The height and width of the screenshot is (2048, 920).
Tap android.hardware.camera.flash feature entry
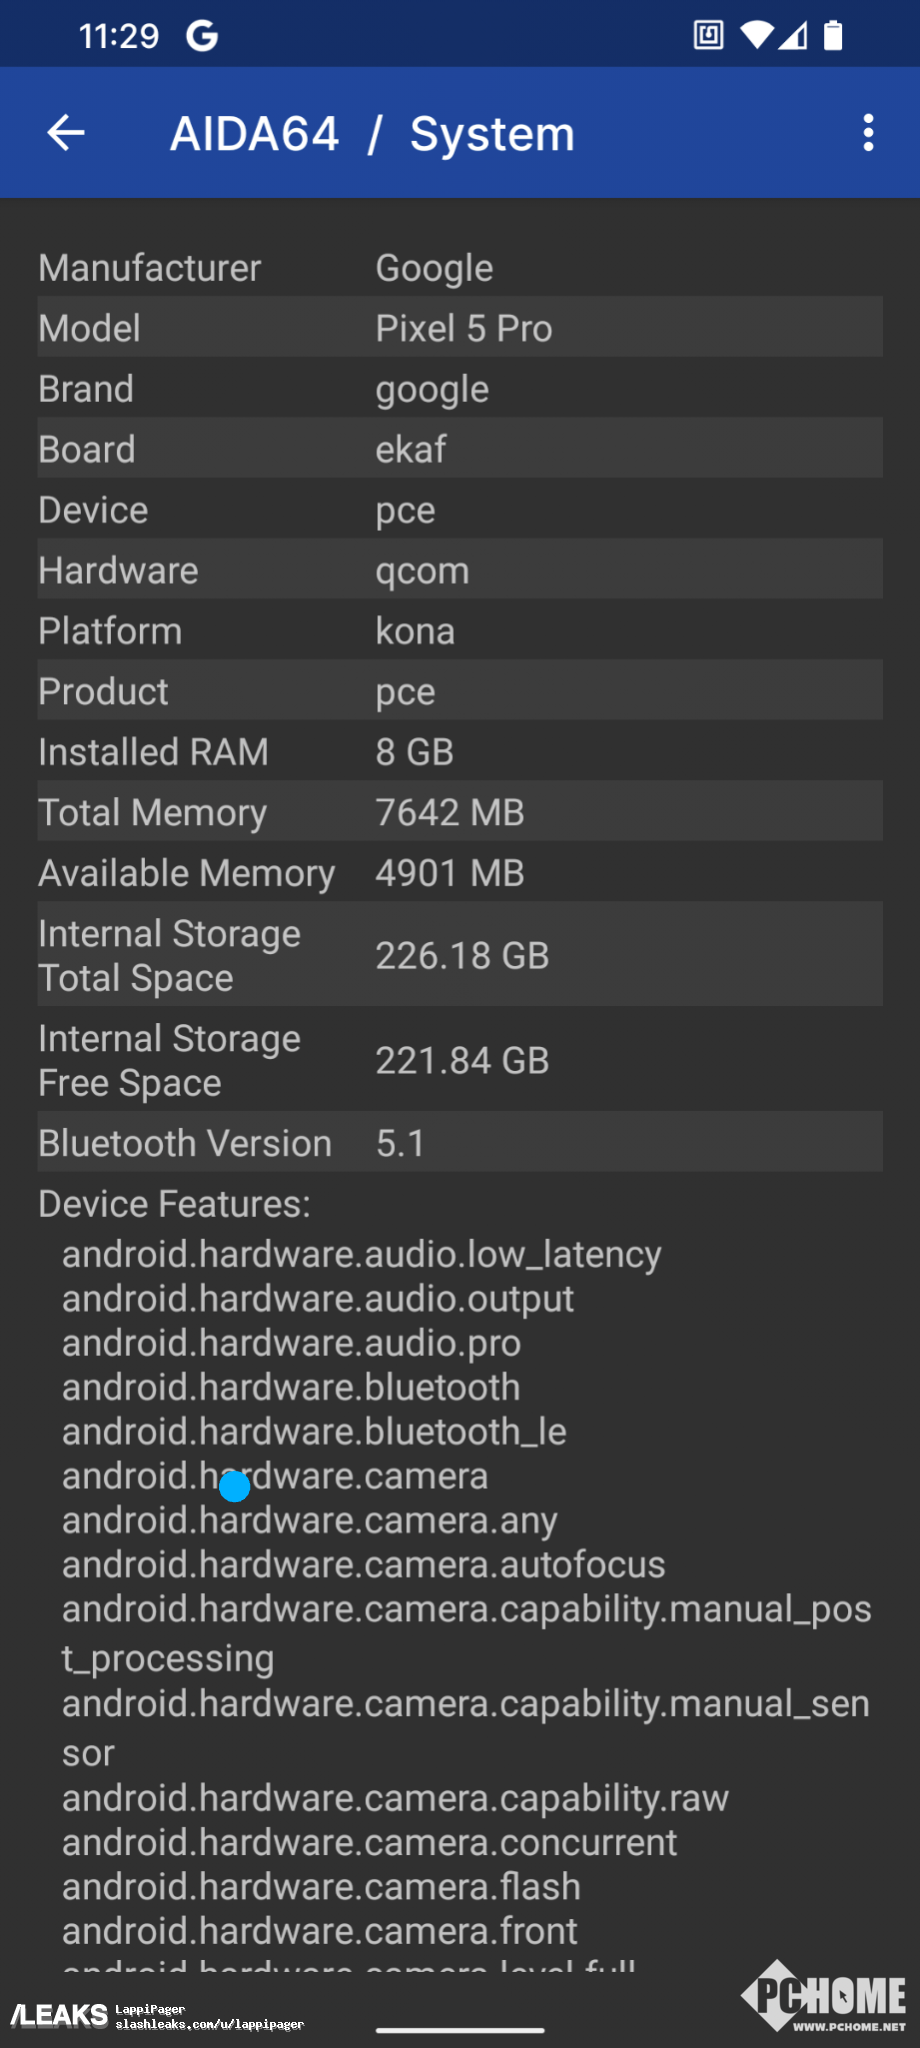click(321, 1887)
